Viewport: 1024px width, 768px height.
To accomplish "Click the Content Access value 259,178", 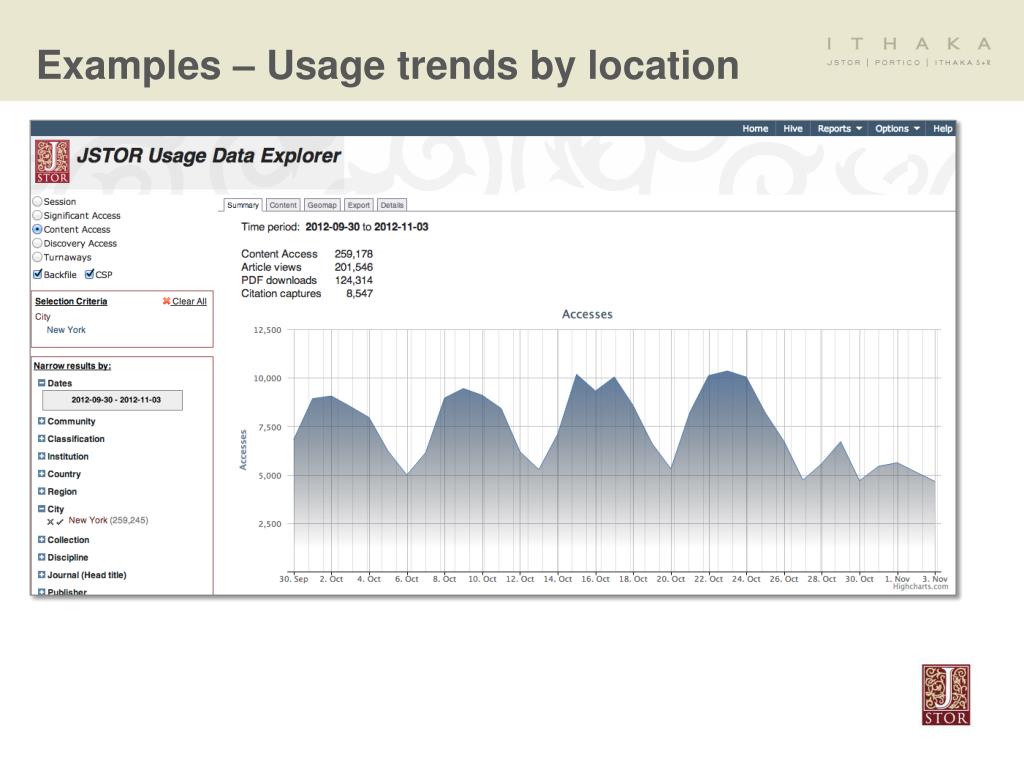I will click(x=353, y=253).
